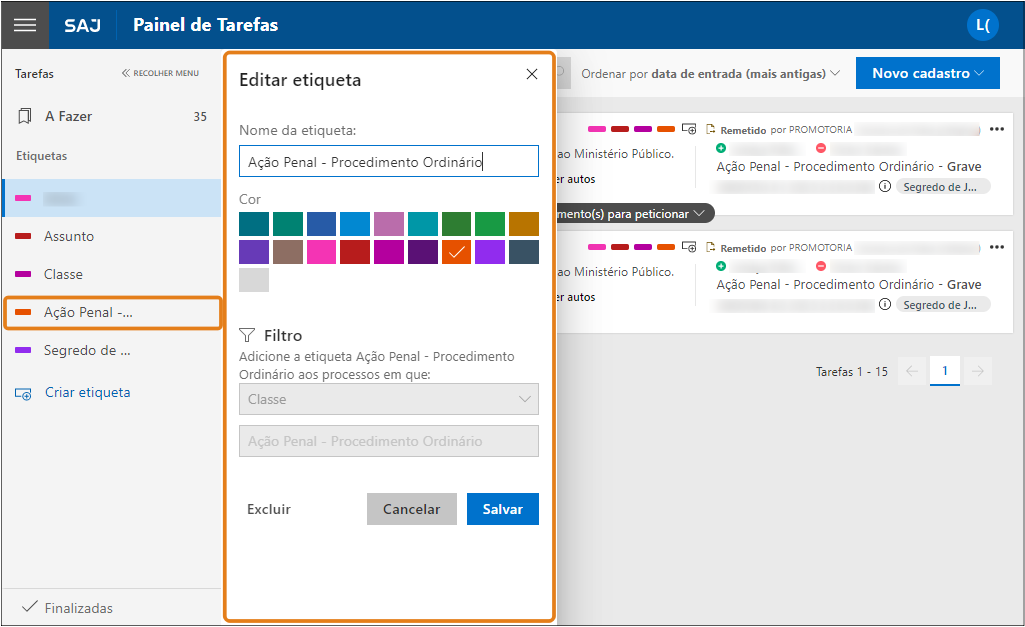
Task: Click the user avatar in header
Action: [x=982, y=25]
